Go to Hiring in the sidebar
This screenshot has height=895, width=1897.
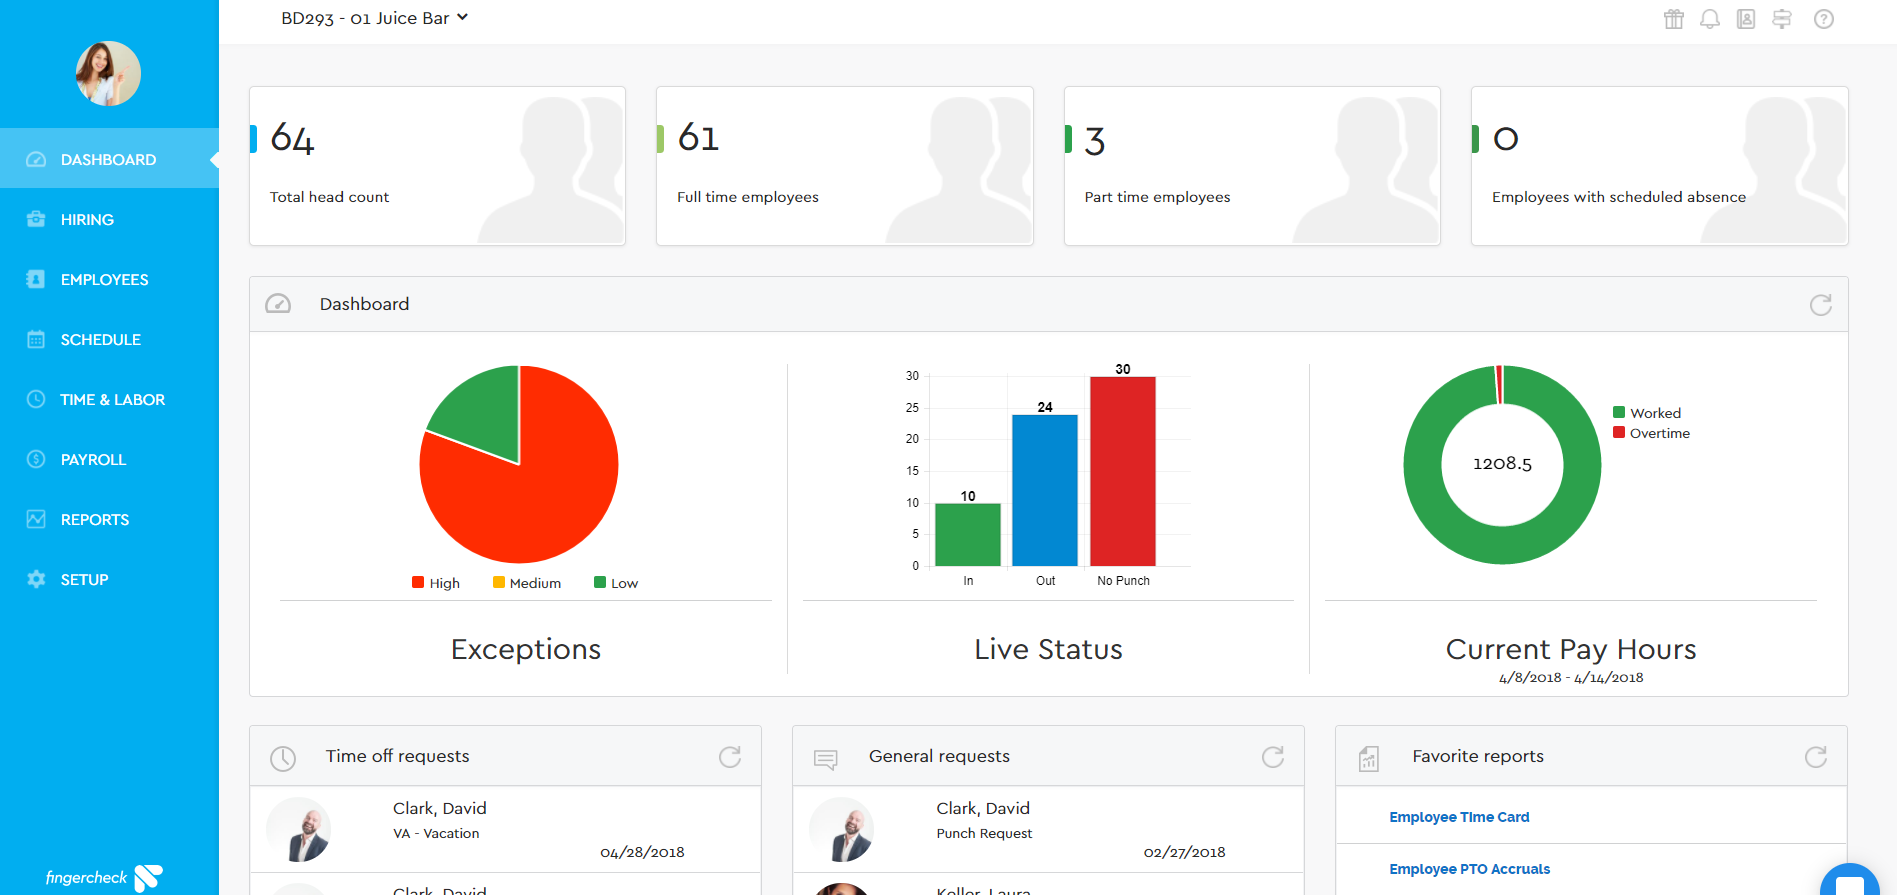click(x=87, y=220)
